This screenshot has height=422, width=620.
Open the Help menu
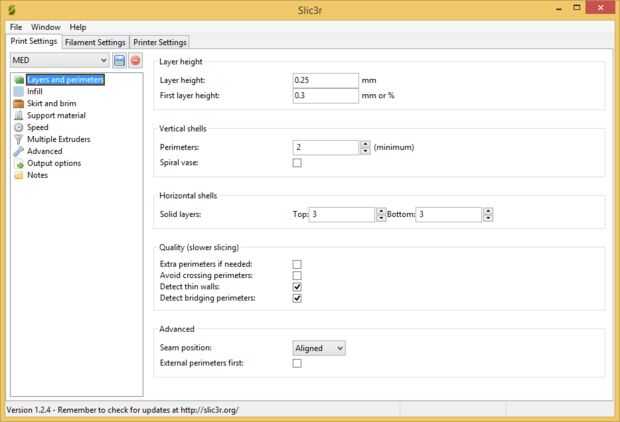[78, 27]
